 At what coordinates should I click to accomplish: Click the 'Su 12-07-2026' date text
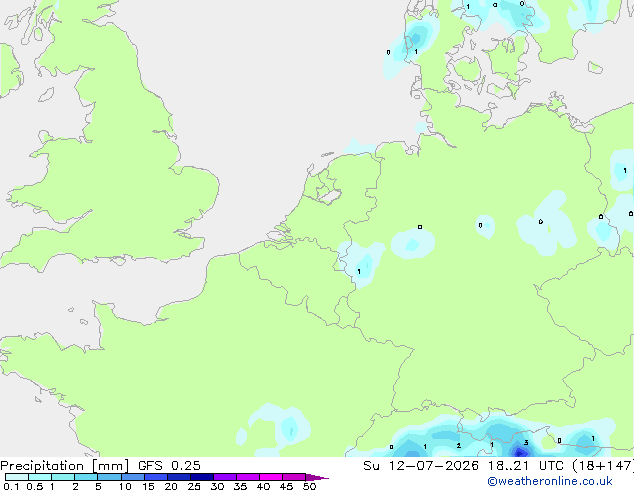(x=421, y=466)
